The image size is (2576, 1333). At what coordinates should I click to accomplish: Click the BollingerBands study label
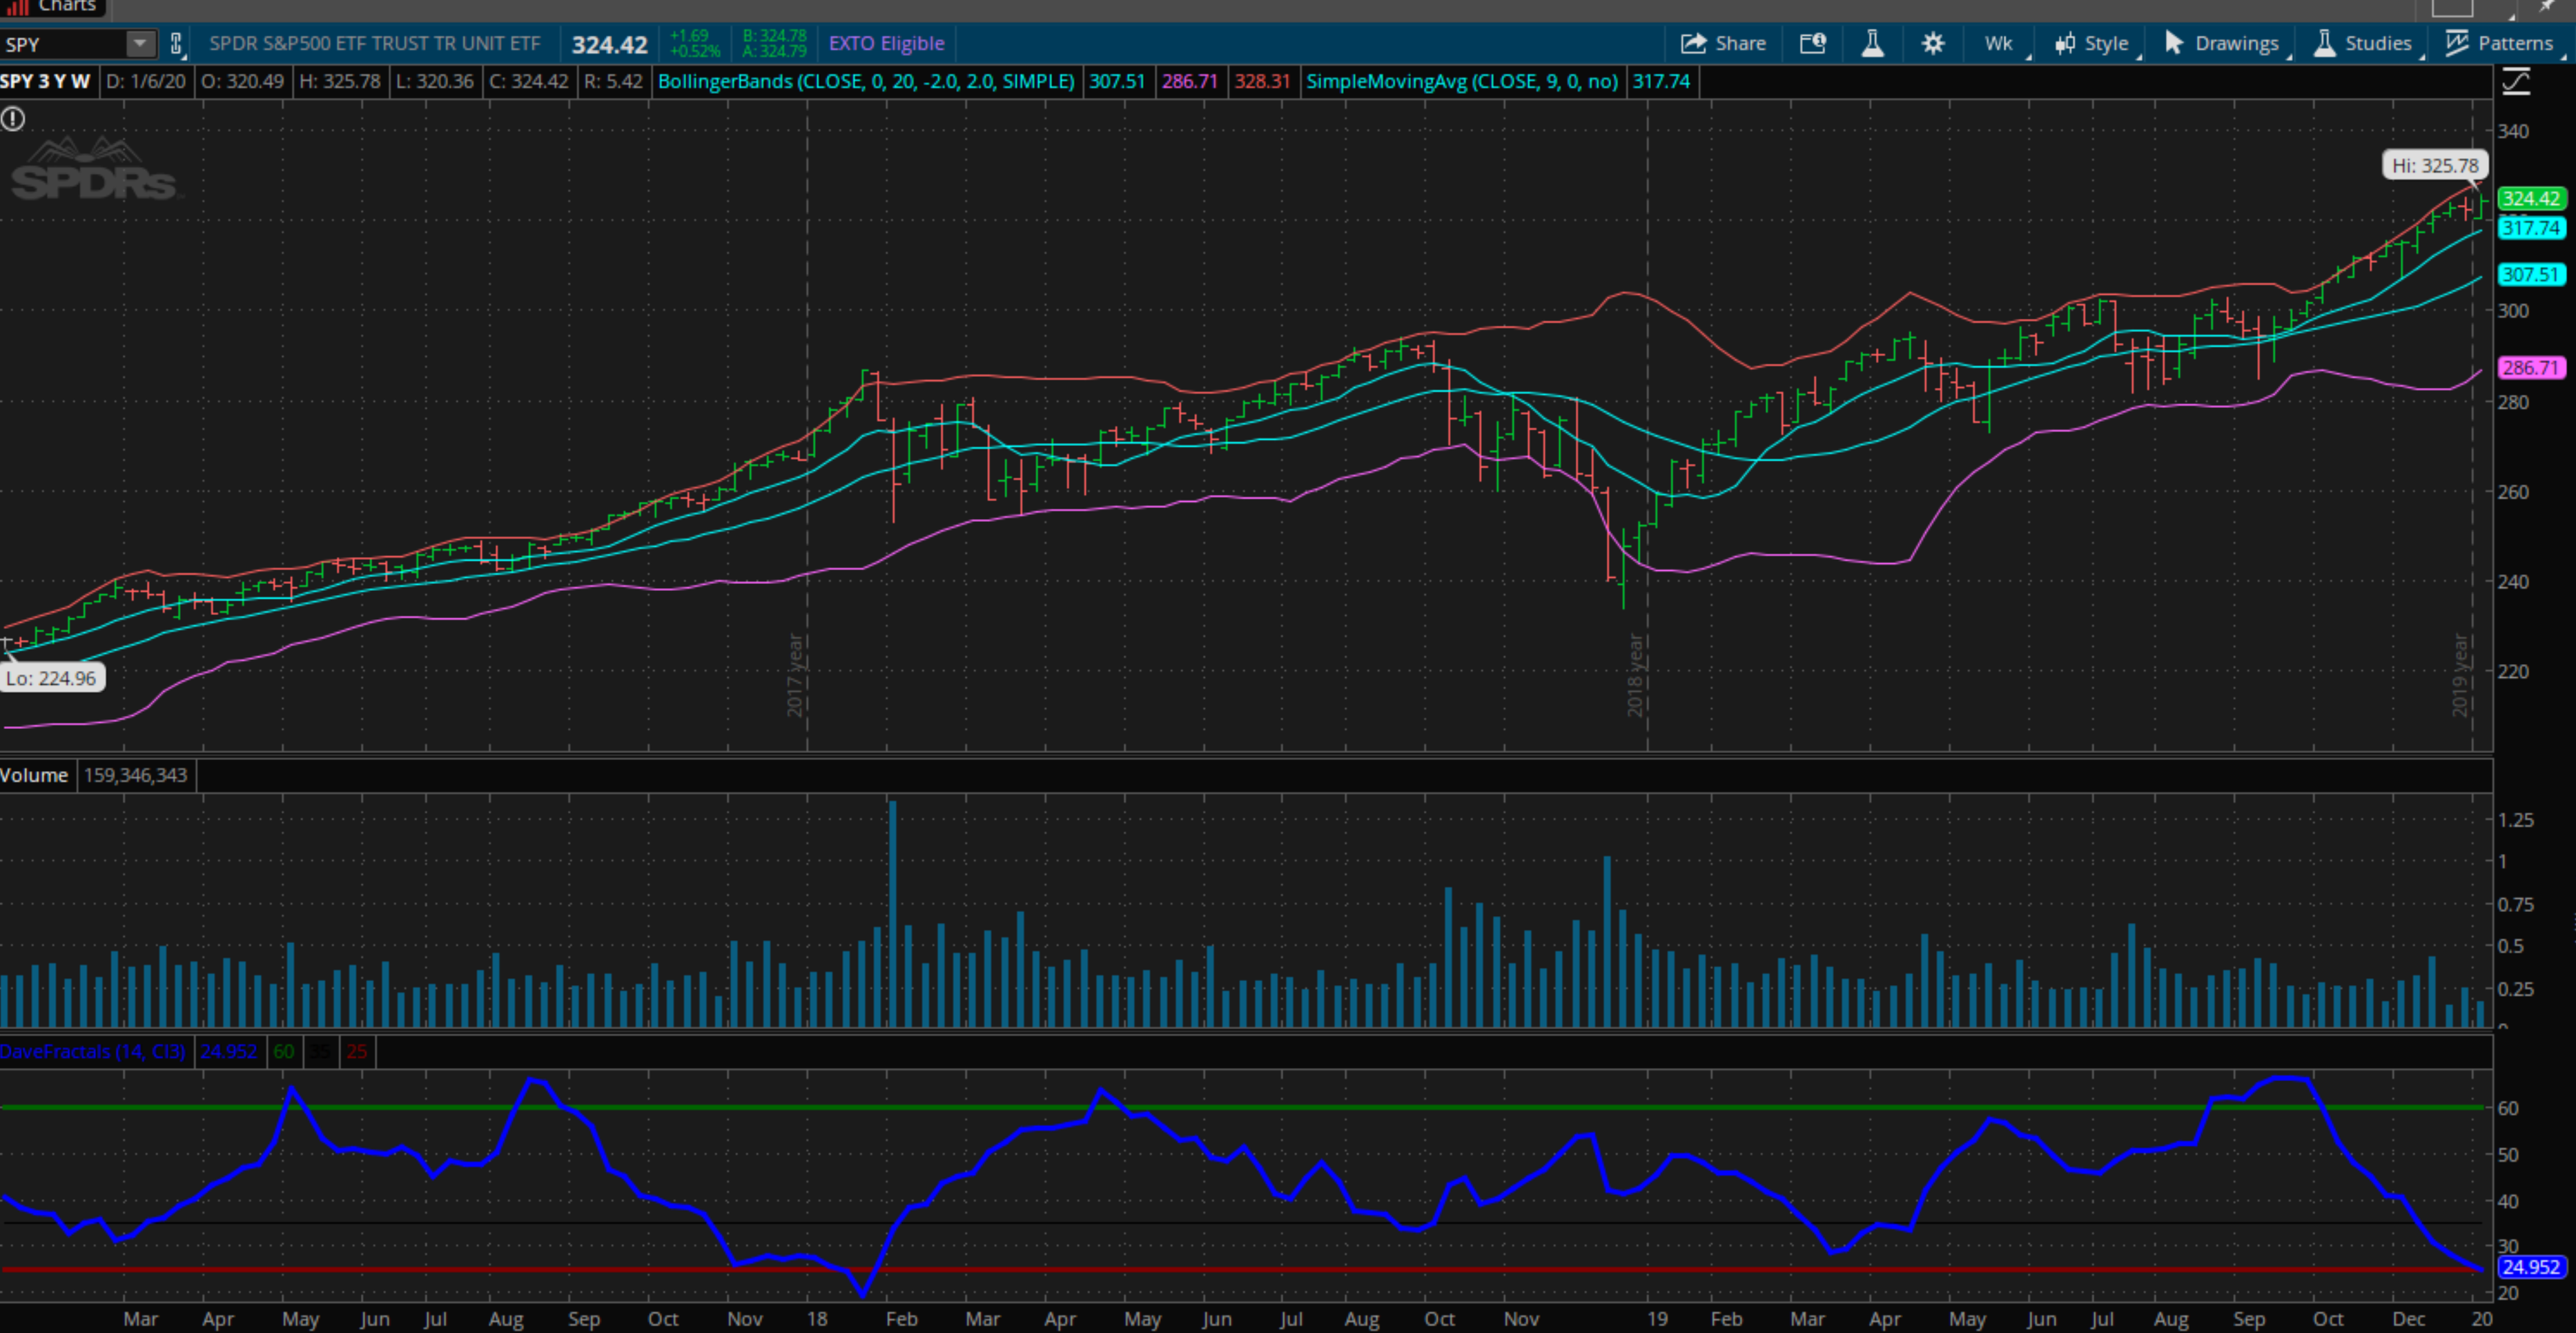(x=866, y=81)
